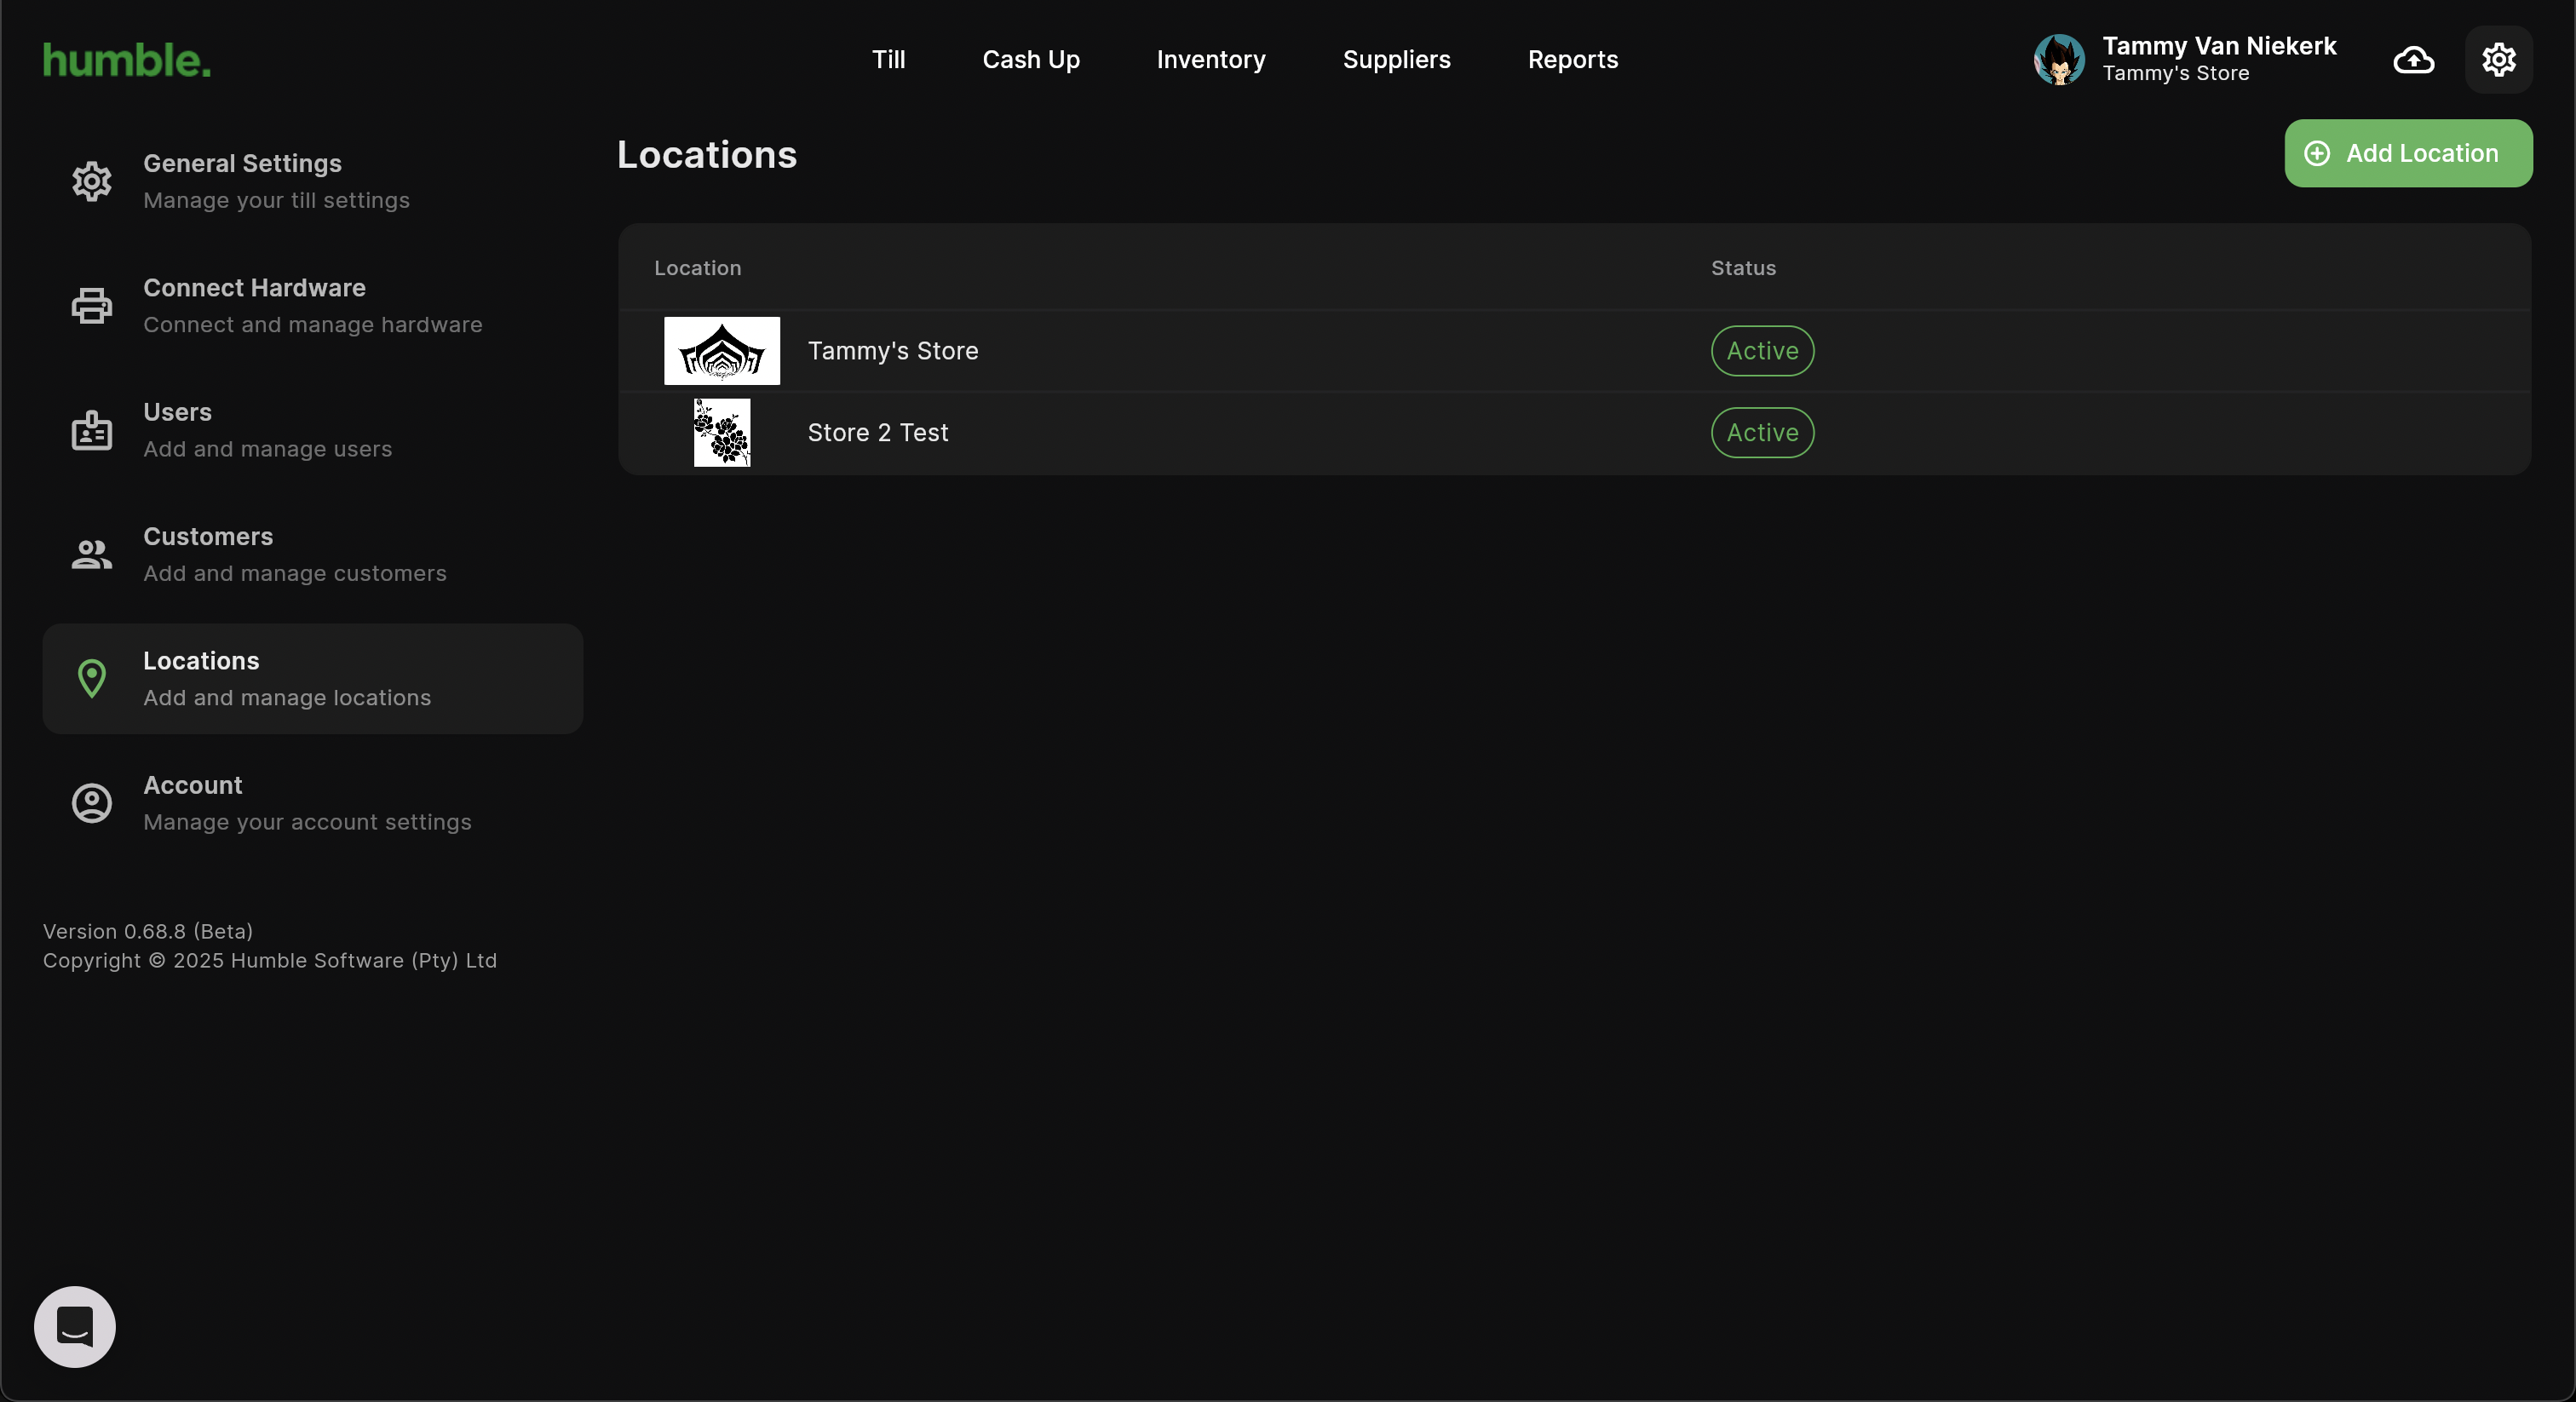Viewport: 2576px width, 1402px height.
Task: Click the Users badge icon
Action: click(x=92, y=430)
